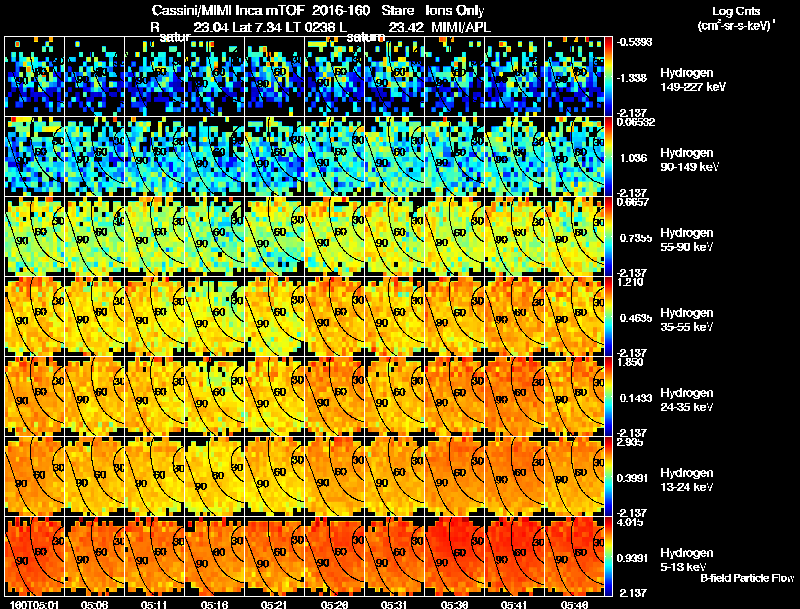Click the '05:41' time axis label
The height and width of the screenshot is (609, 800).
pyautogui.click(x=514, y=604)
